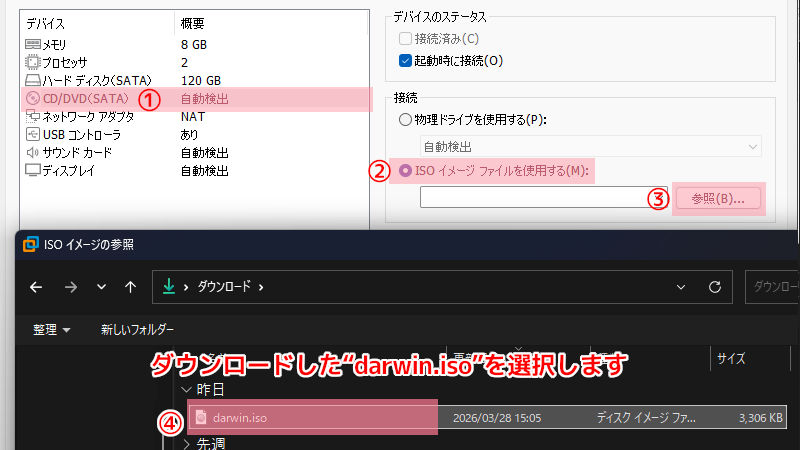Screen dimensions: 800x450
Task: Toggle the 接続済み(C) checkbox
Action: 405,38
